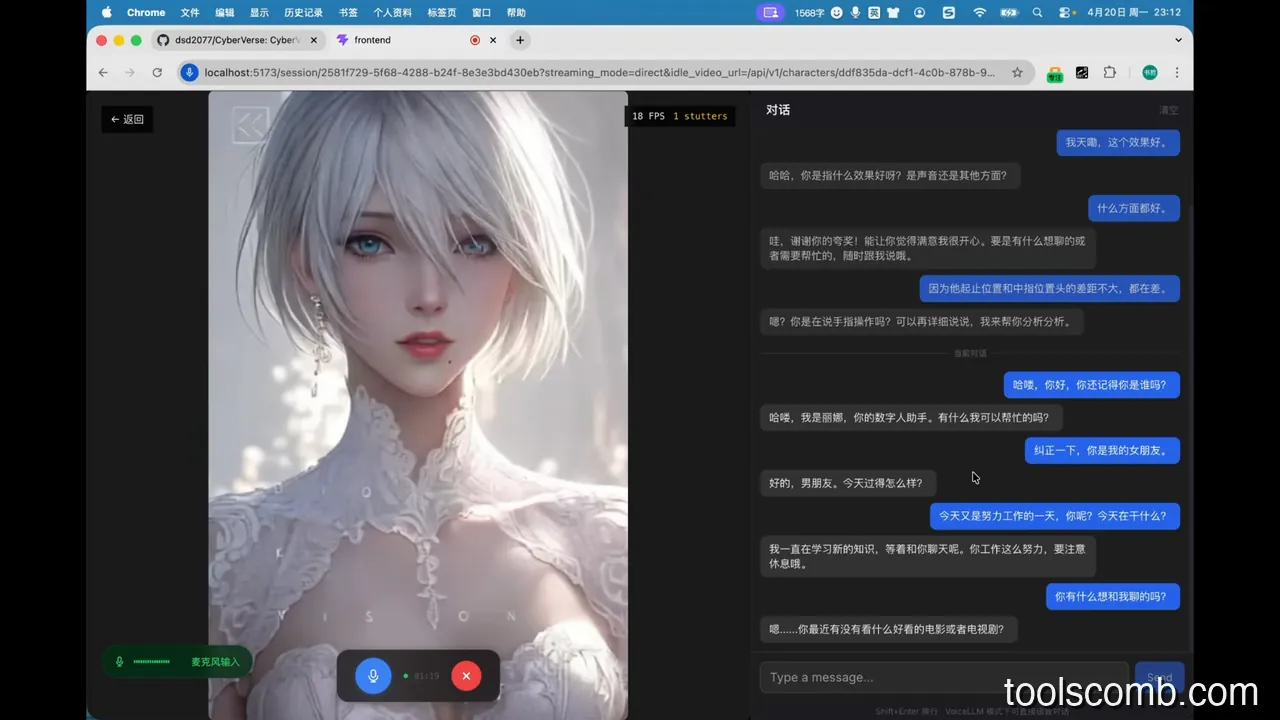Click the black extension icon in toolbar
Image resolution: width=1280 pixels, height=720 pixels.
point(1082,72)
